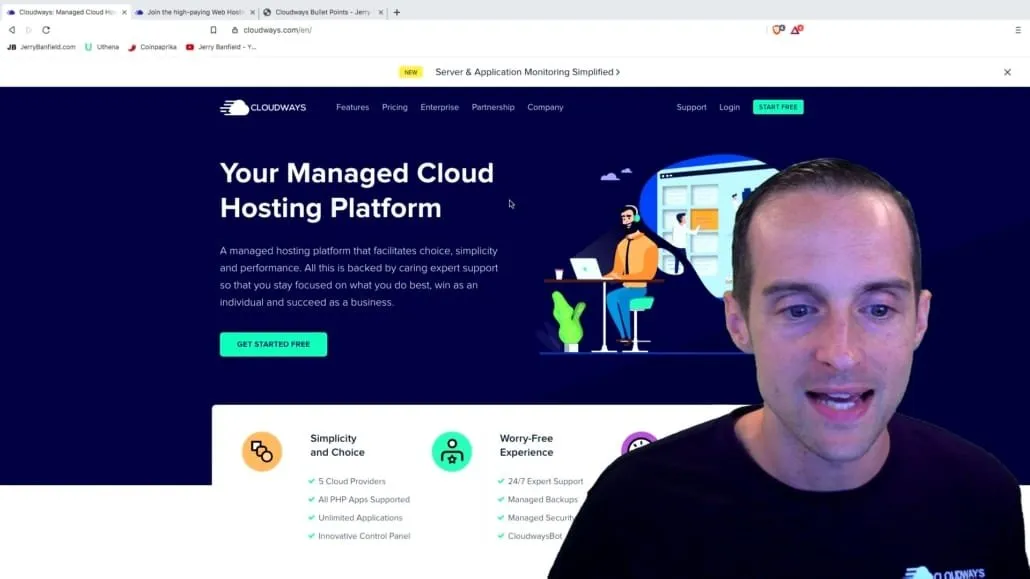The height and width of the screenshot is (579, 1030).
Task: Switch to the Cloudways Bullet Points tab
Action: (323, 12)
